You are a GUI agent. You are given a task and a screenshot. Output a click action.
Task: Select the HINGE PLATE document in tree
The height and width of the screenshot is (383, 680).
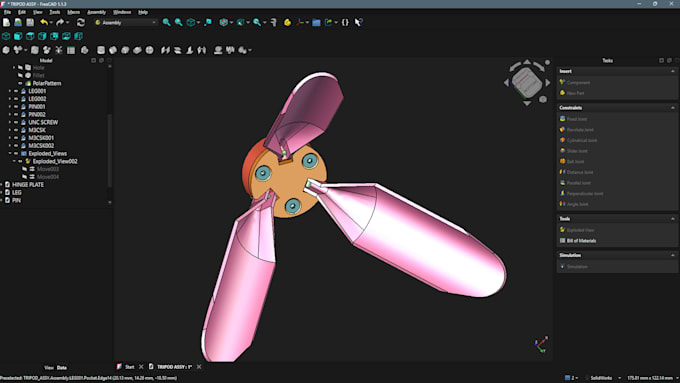28,185
